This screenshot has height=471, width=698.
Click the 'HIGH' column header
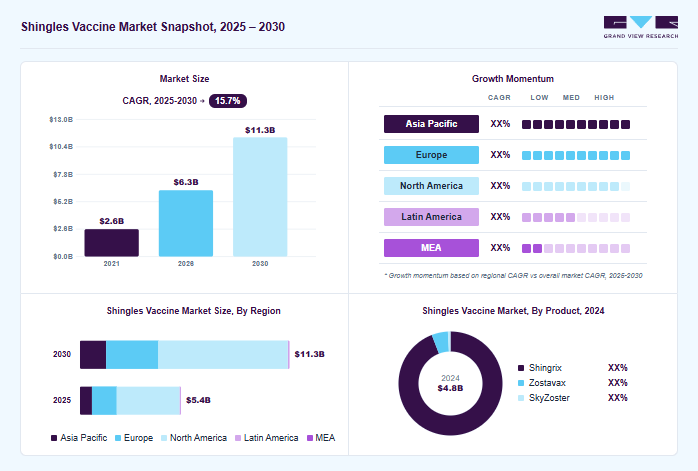(x=604, y=97)
